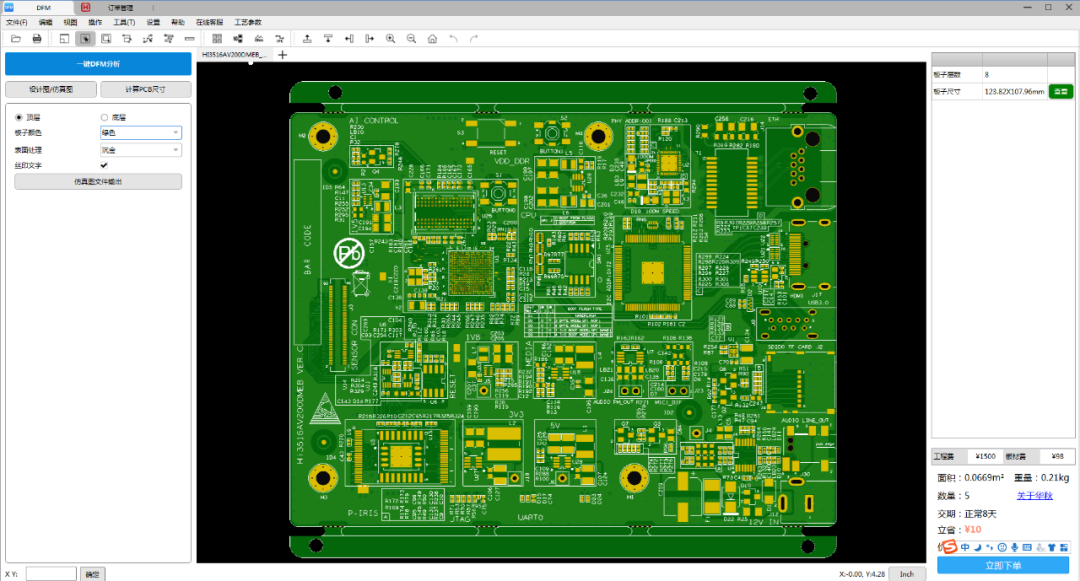Click the undo arrow icon
Viewport: 1080px width, 581px height.
point(453,39)
